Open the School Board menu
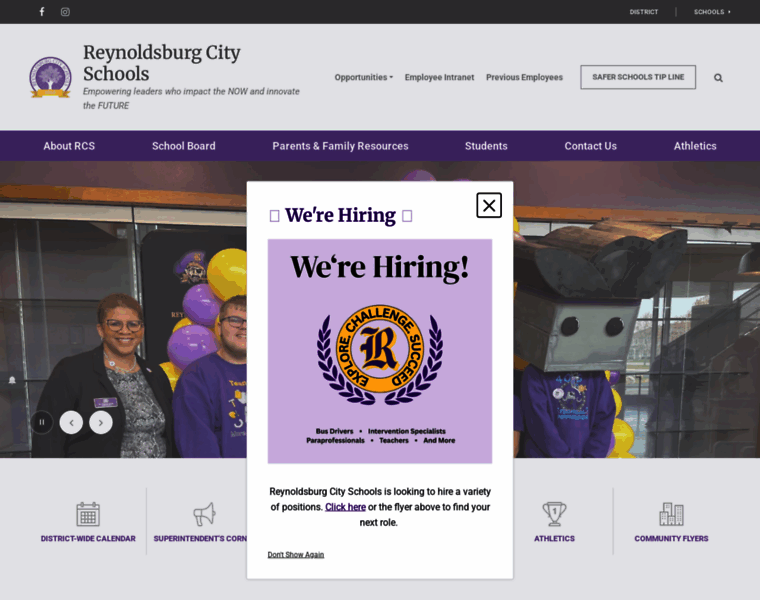The image size is (760, 600). tap(184, 146)
